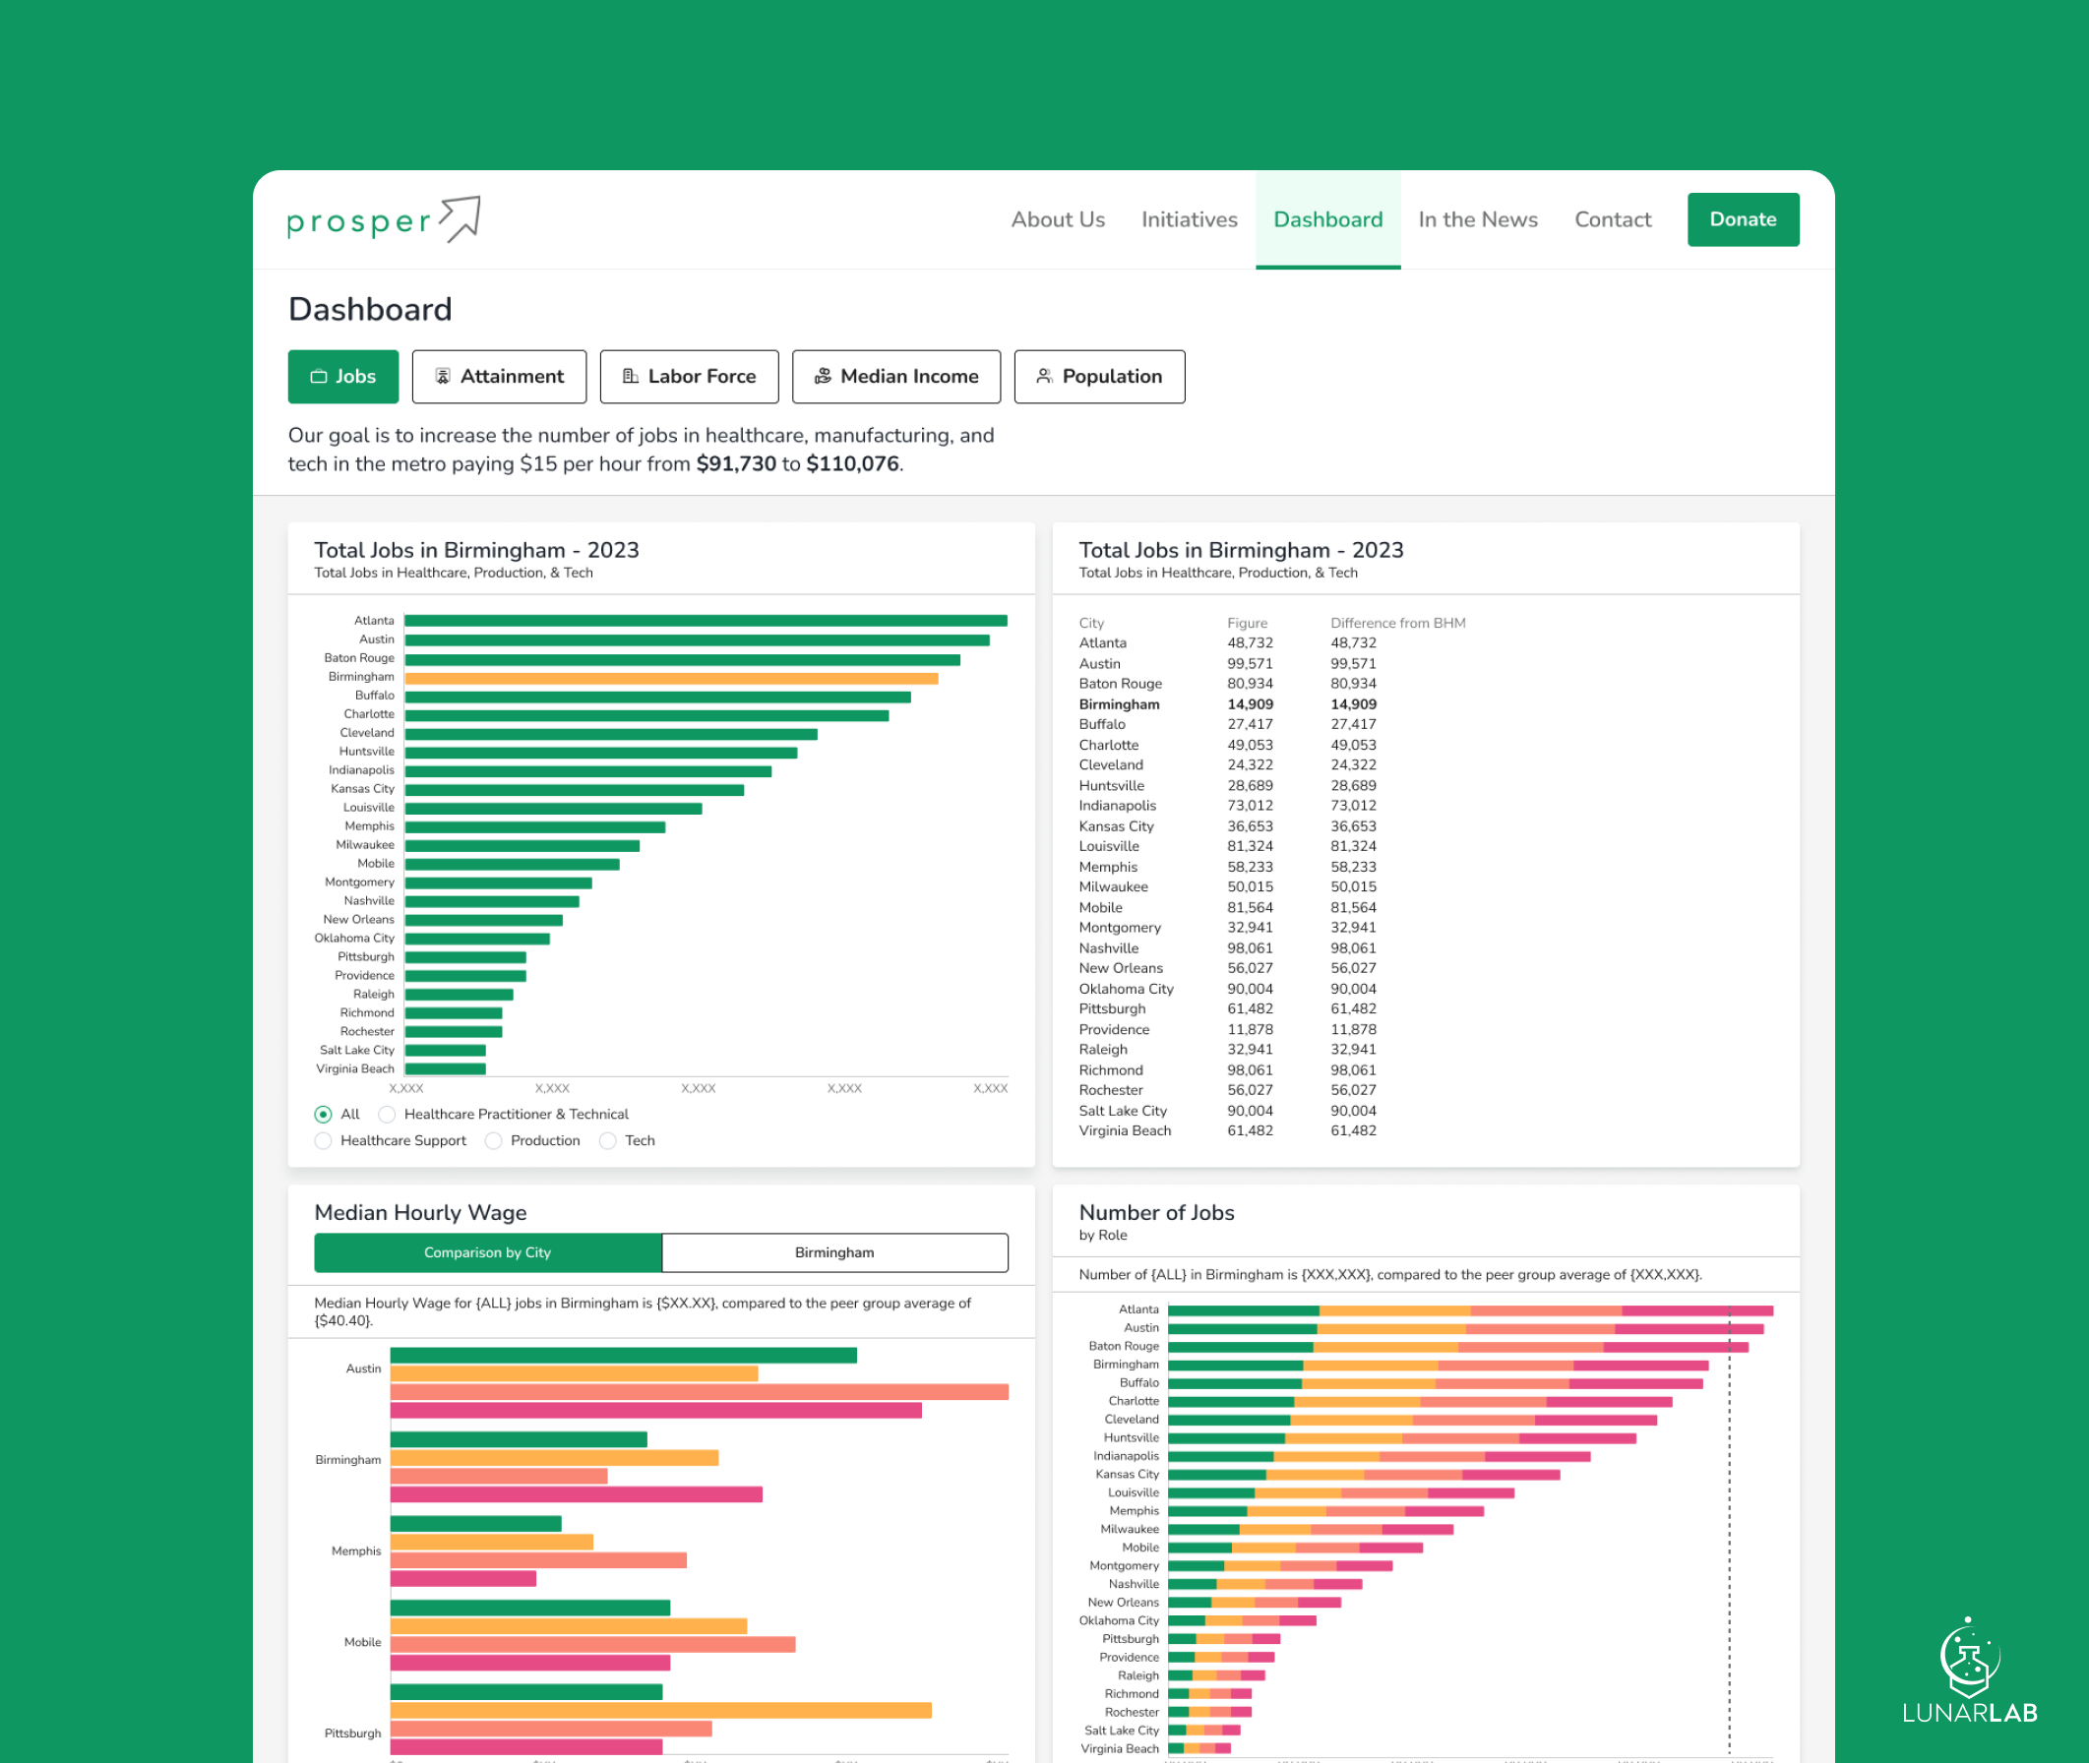
Task: Click the Median Hourly Wage heading
Action: 420,1212
